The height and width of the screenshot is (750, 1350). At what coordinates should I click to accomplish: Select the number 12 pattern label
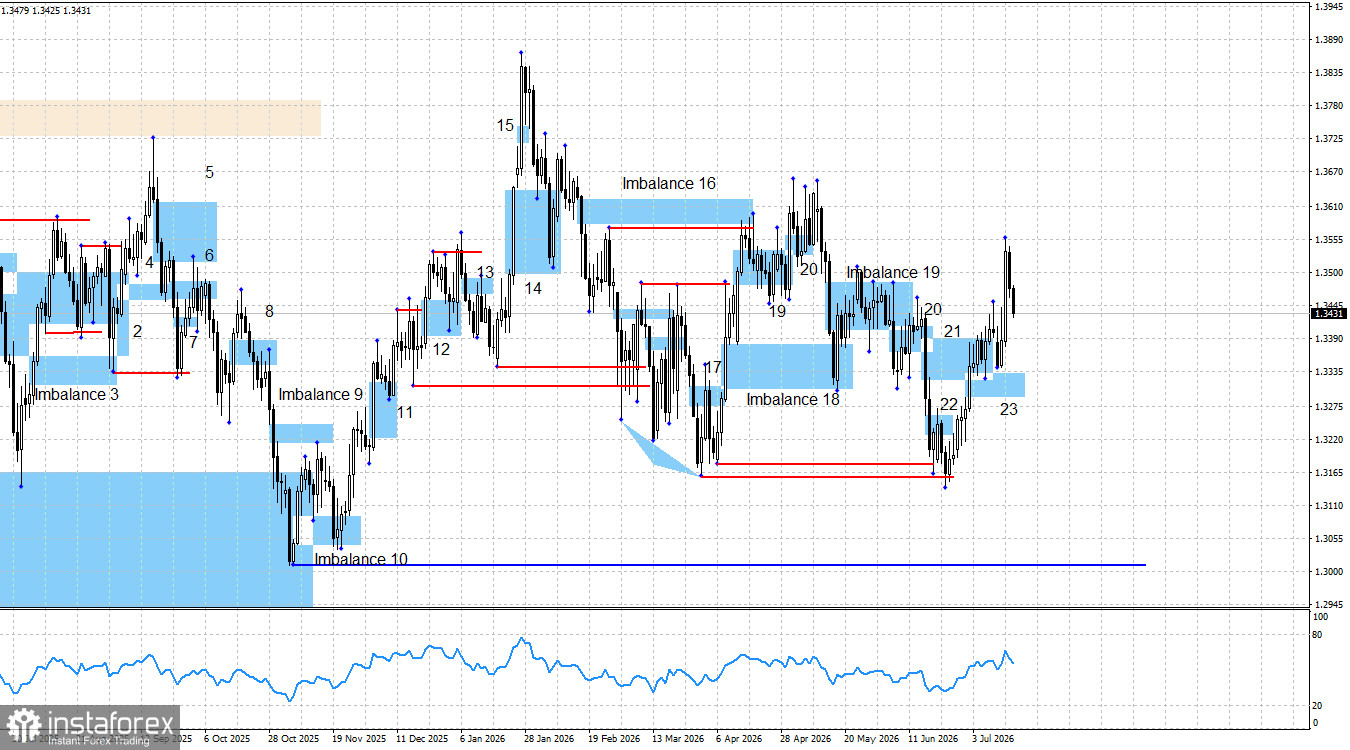pyautogui.click(x=441, y=349)
